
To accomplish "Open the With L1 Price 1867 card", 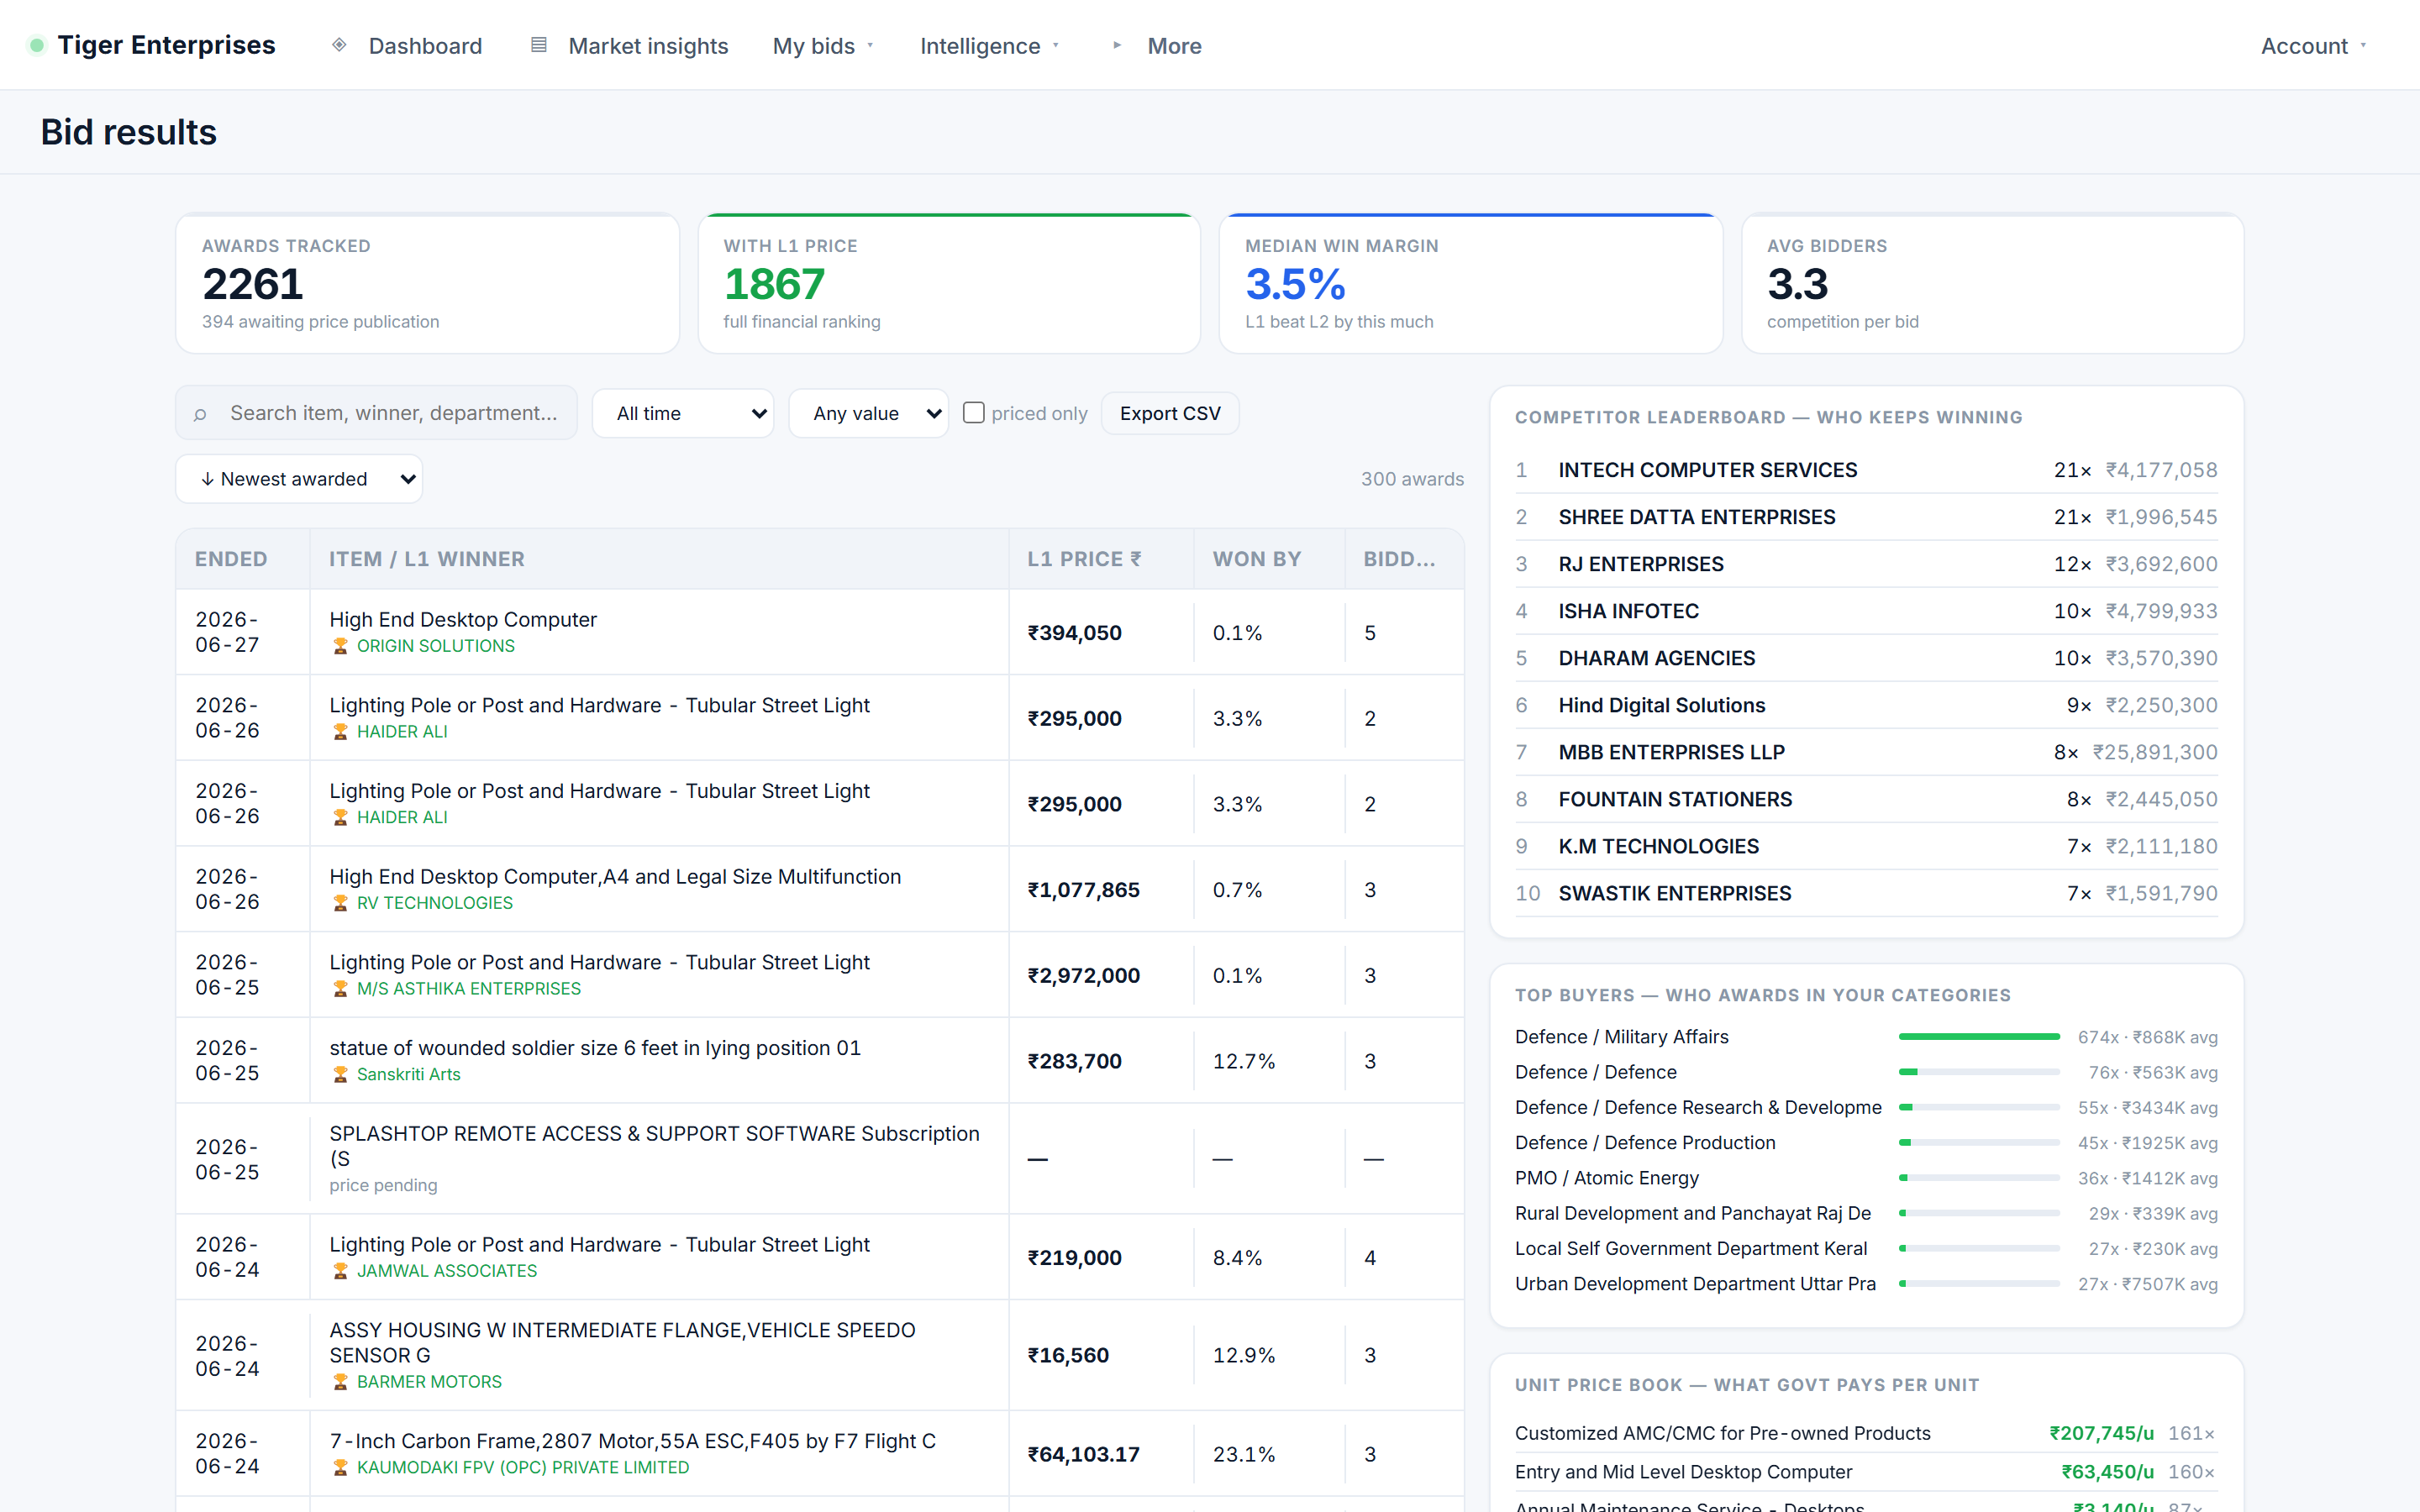I will click(949, 284).
